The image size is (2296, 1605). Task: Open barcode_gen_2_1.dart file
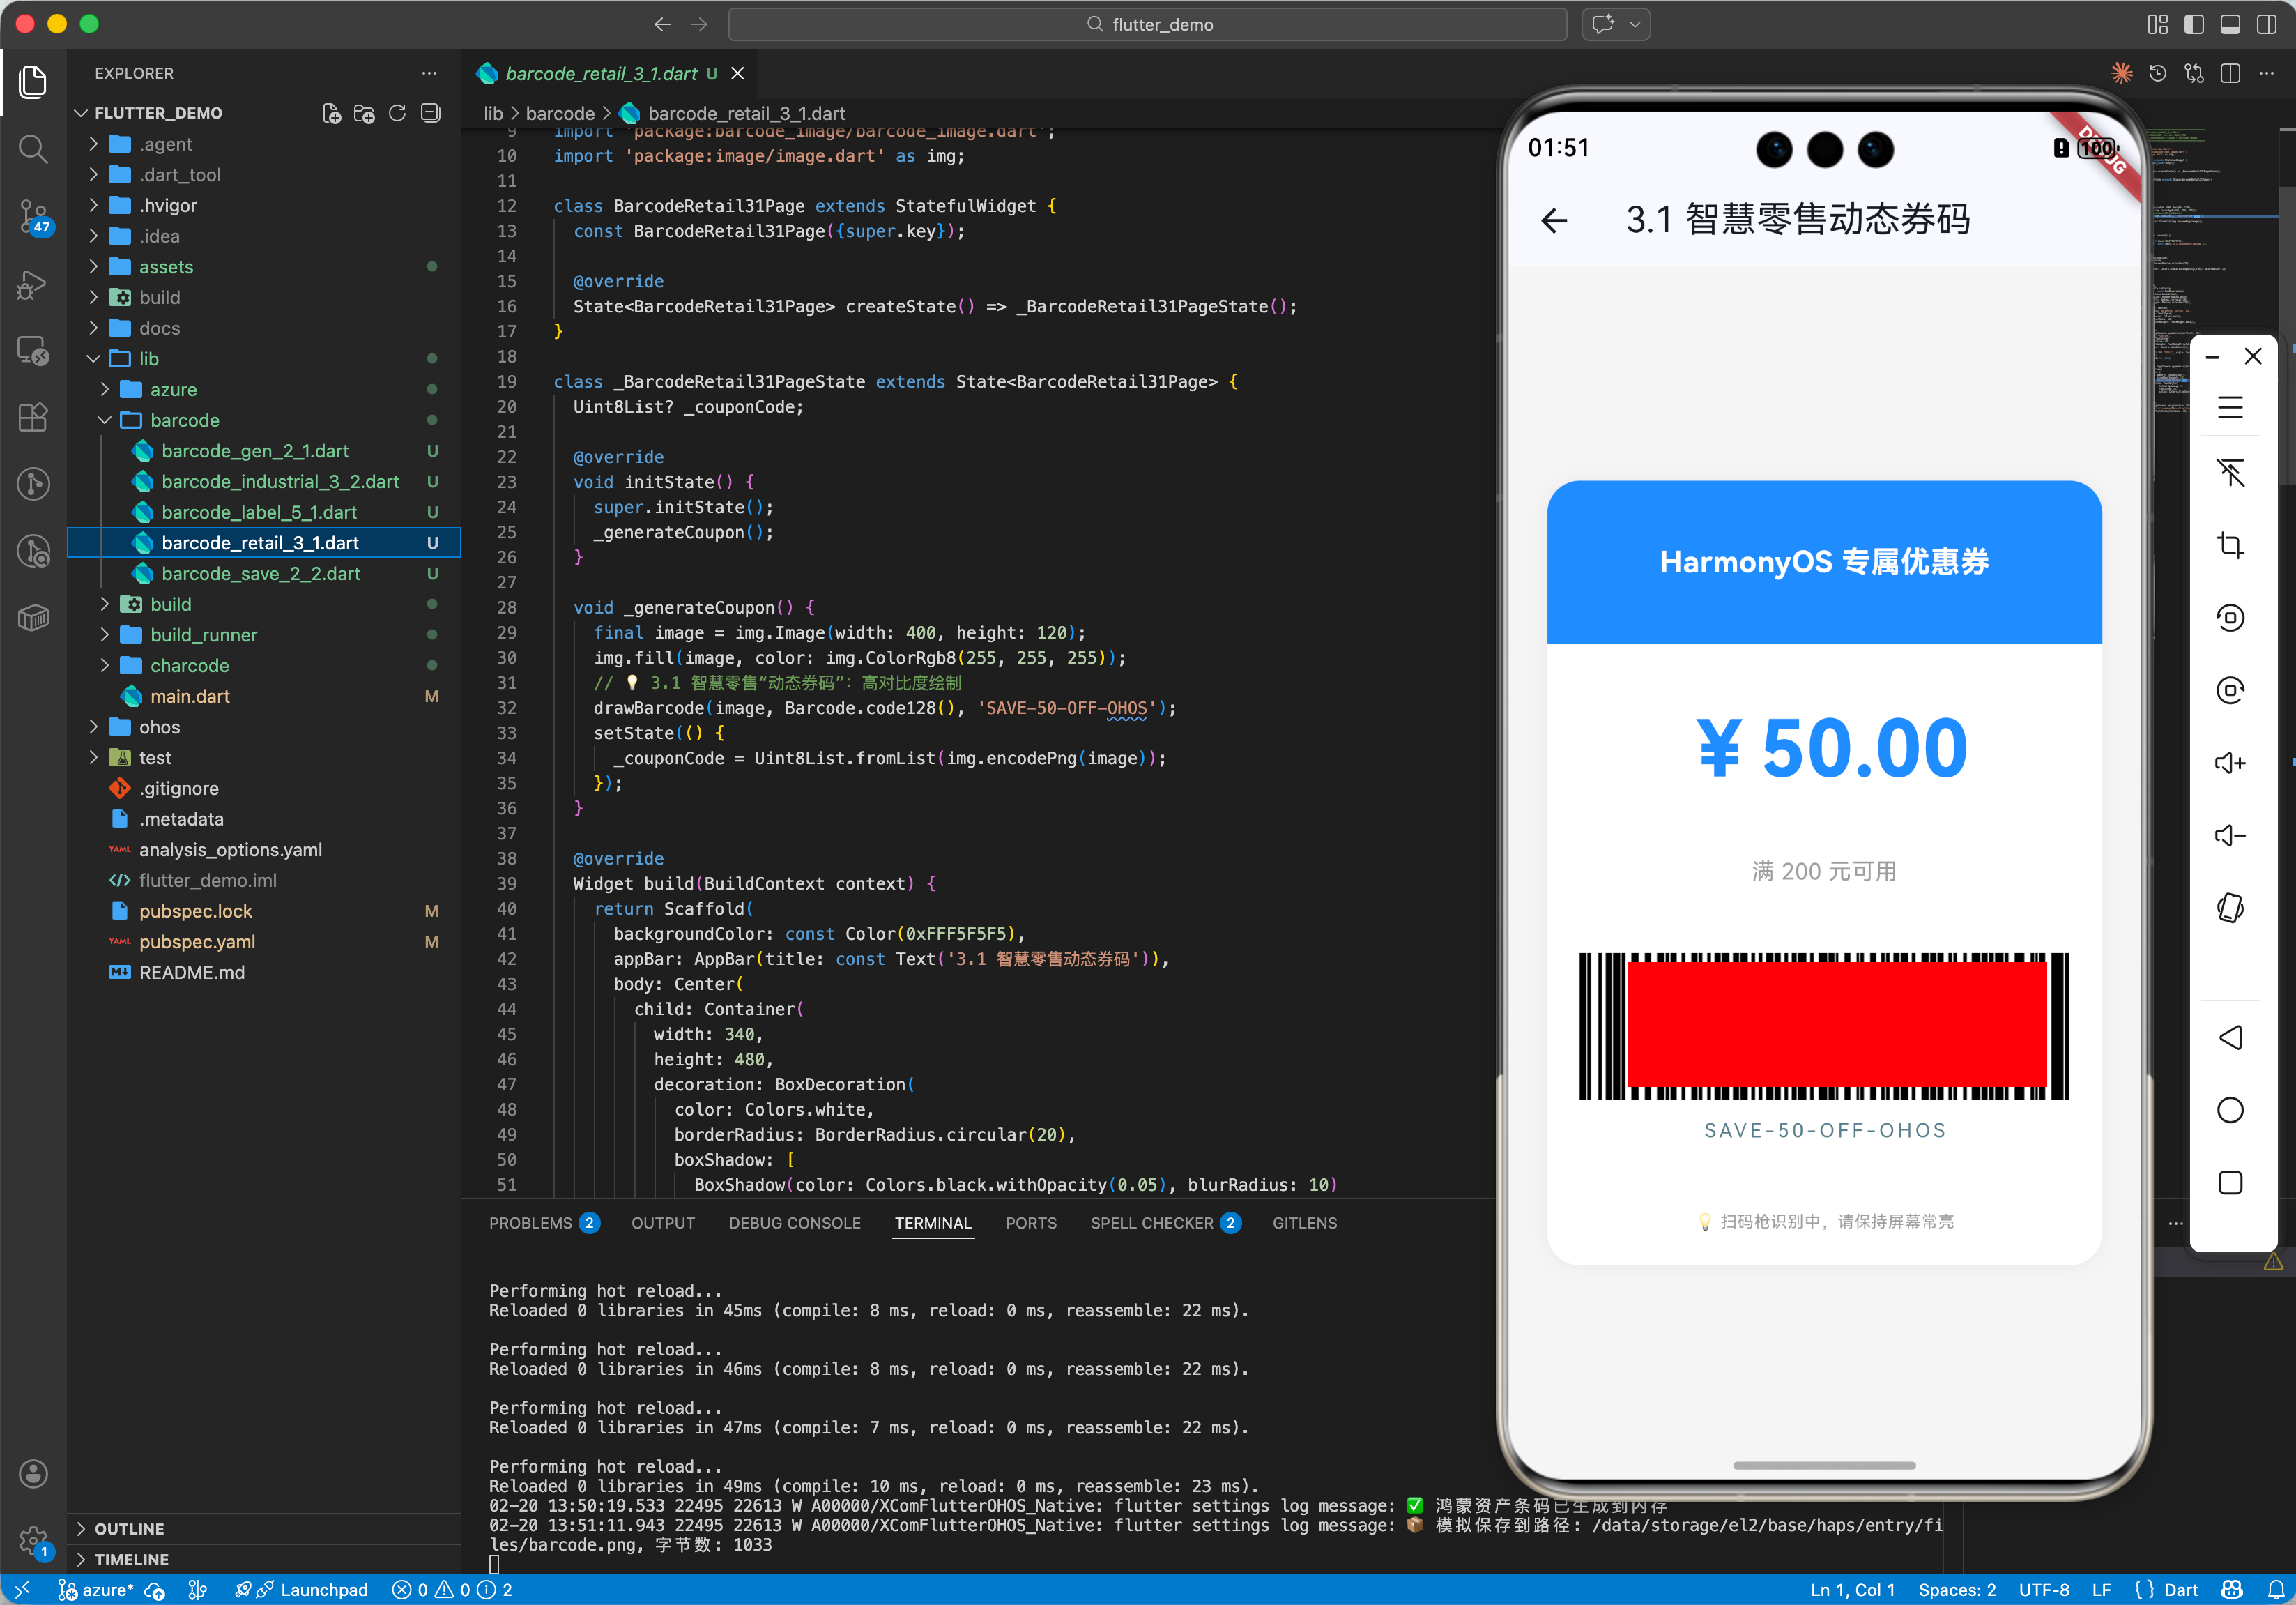[x=254, y=451]
